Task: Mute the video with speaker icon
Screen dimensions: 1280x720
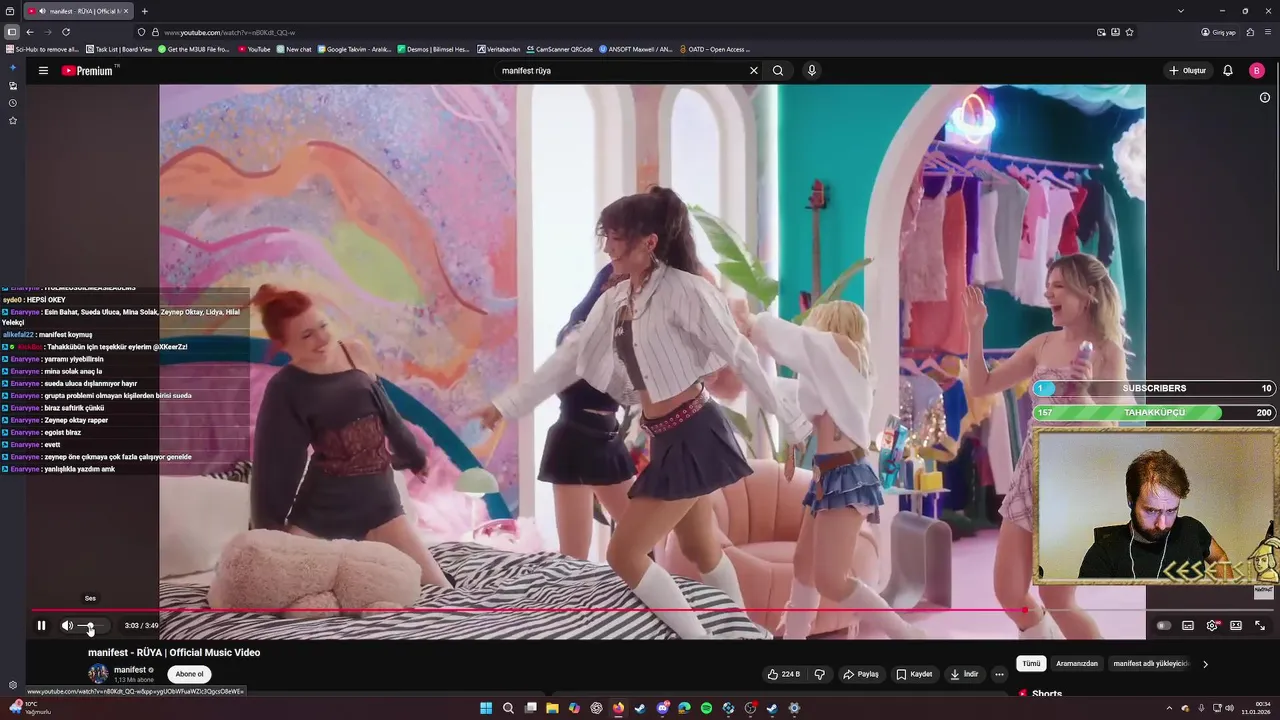Action: coord(67,626)
